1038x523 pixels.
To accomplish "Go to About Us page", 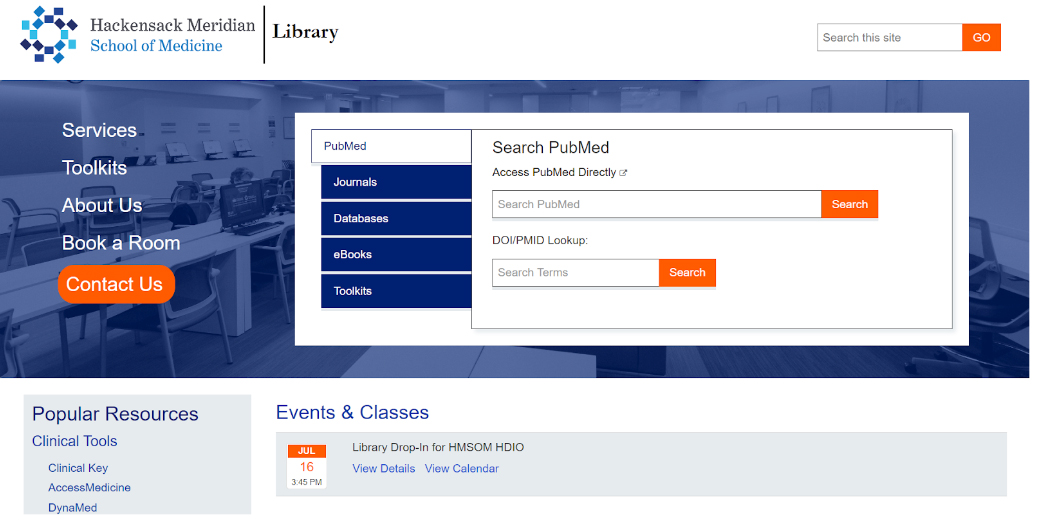I will point(102,206).
